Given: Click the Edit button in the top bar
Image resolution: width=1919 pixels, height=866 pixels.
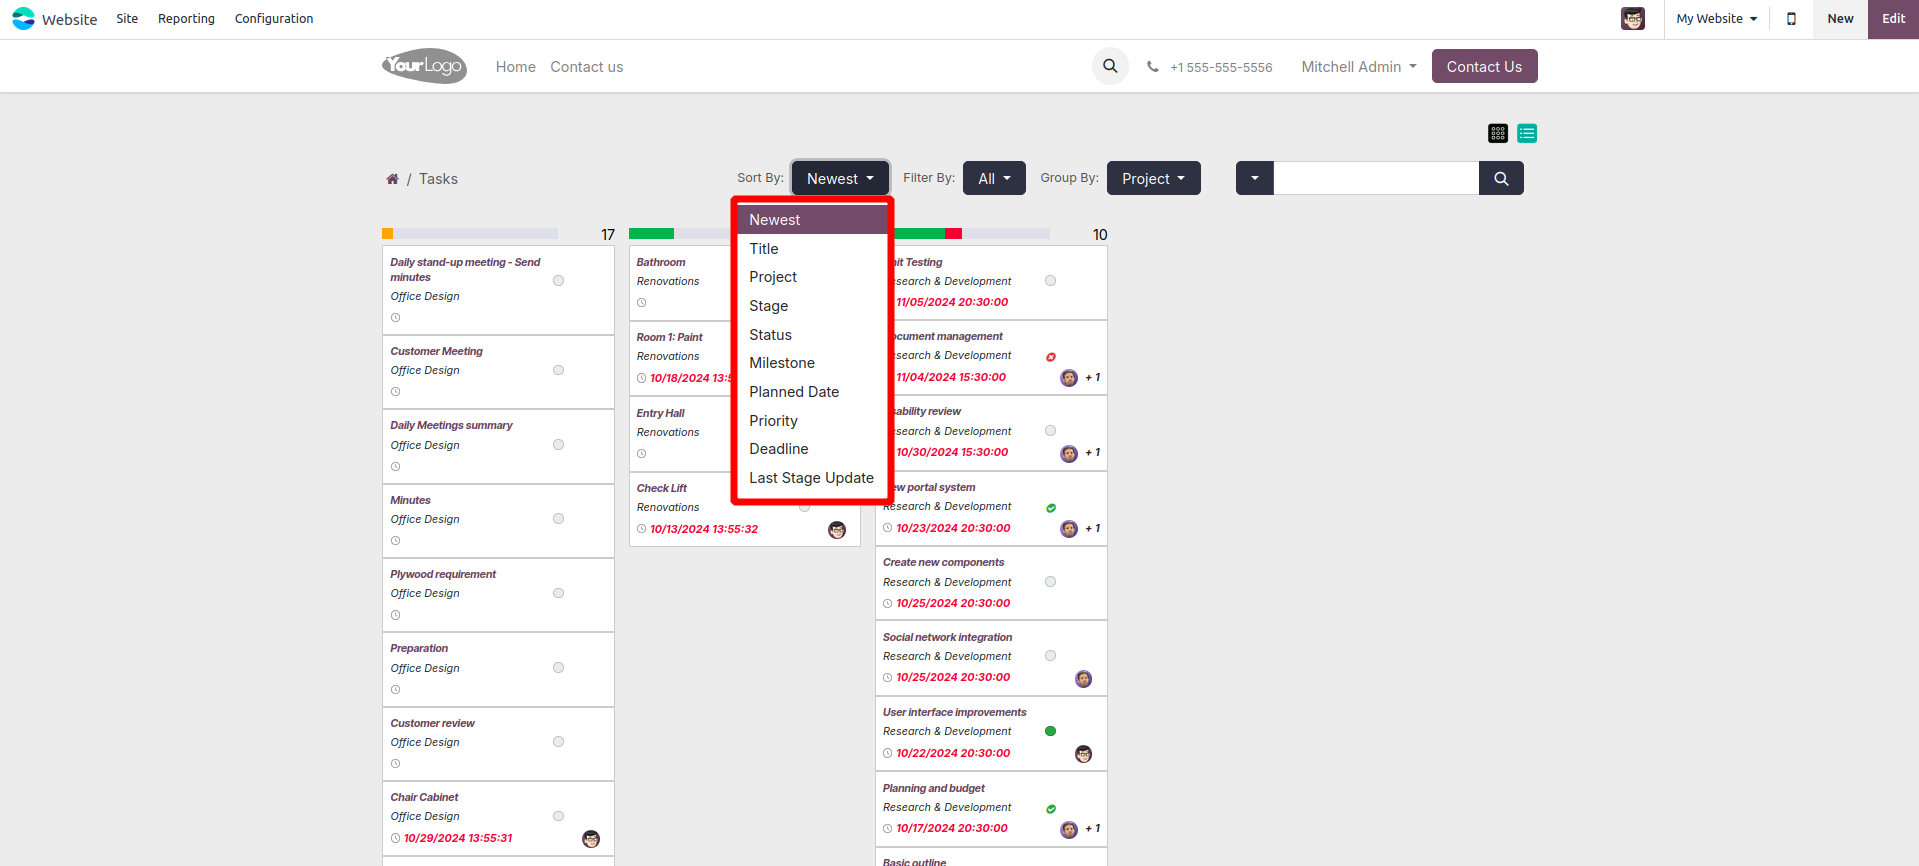Looking at the screenshot, I should click(1894, 19).
